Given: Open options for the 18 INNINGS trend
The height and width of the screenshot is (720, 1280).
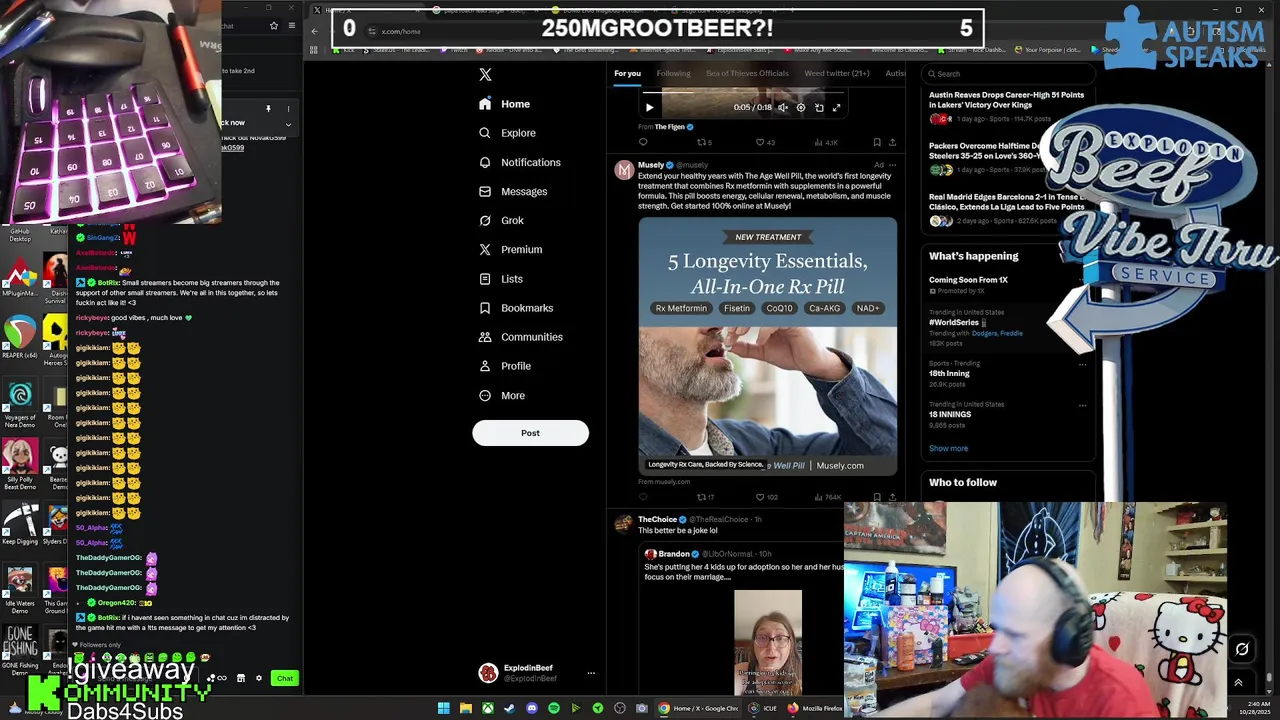Looking at the screenshot, I should tap(1082, 406).
